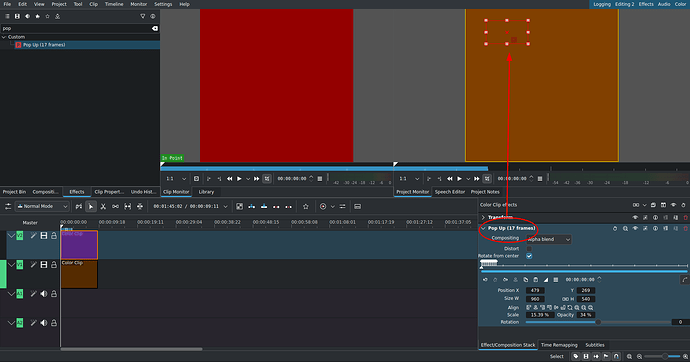Enable the Distort checkbox
The image size is (690, 362).
[x=529, y=249]
